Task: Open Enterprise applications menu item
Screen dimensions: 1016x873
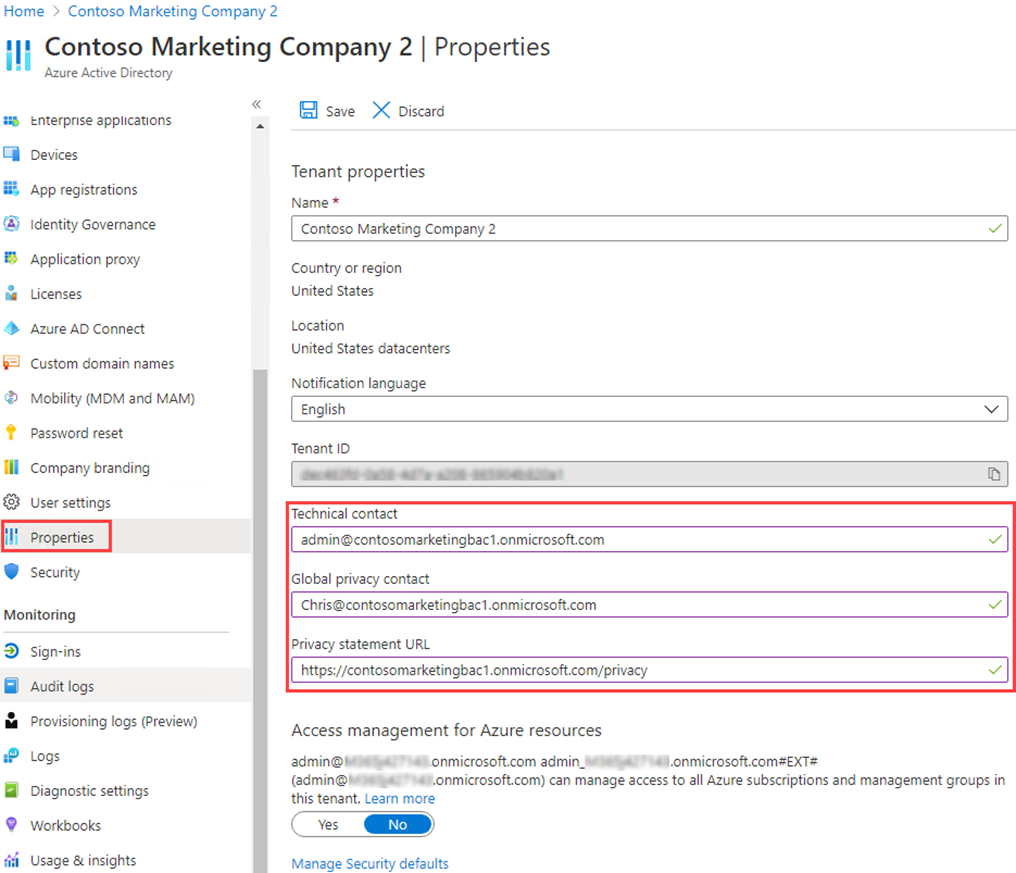Action: point(100,121)
